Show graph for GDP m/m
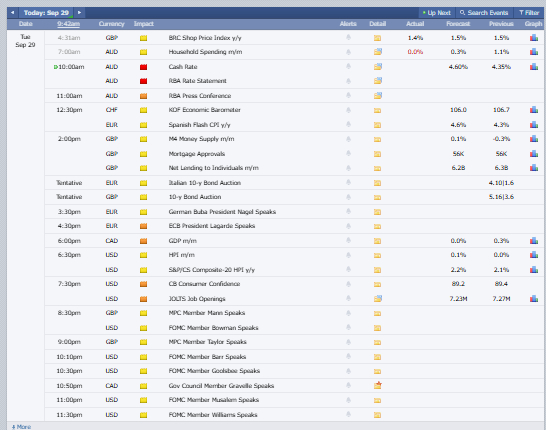546x430 pixels. point(534,241)
